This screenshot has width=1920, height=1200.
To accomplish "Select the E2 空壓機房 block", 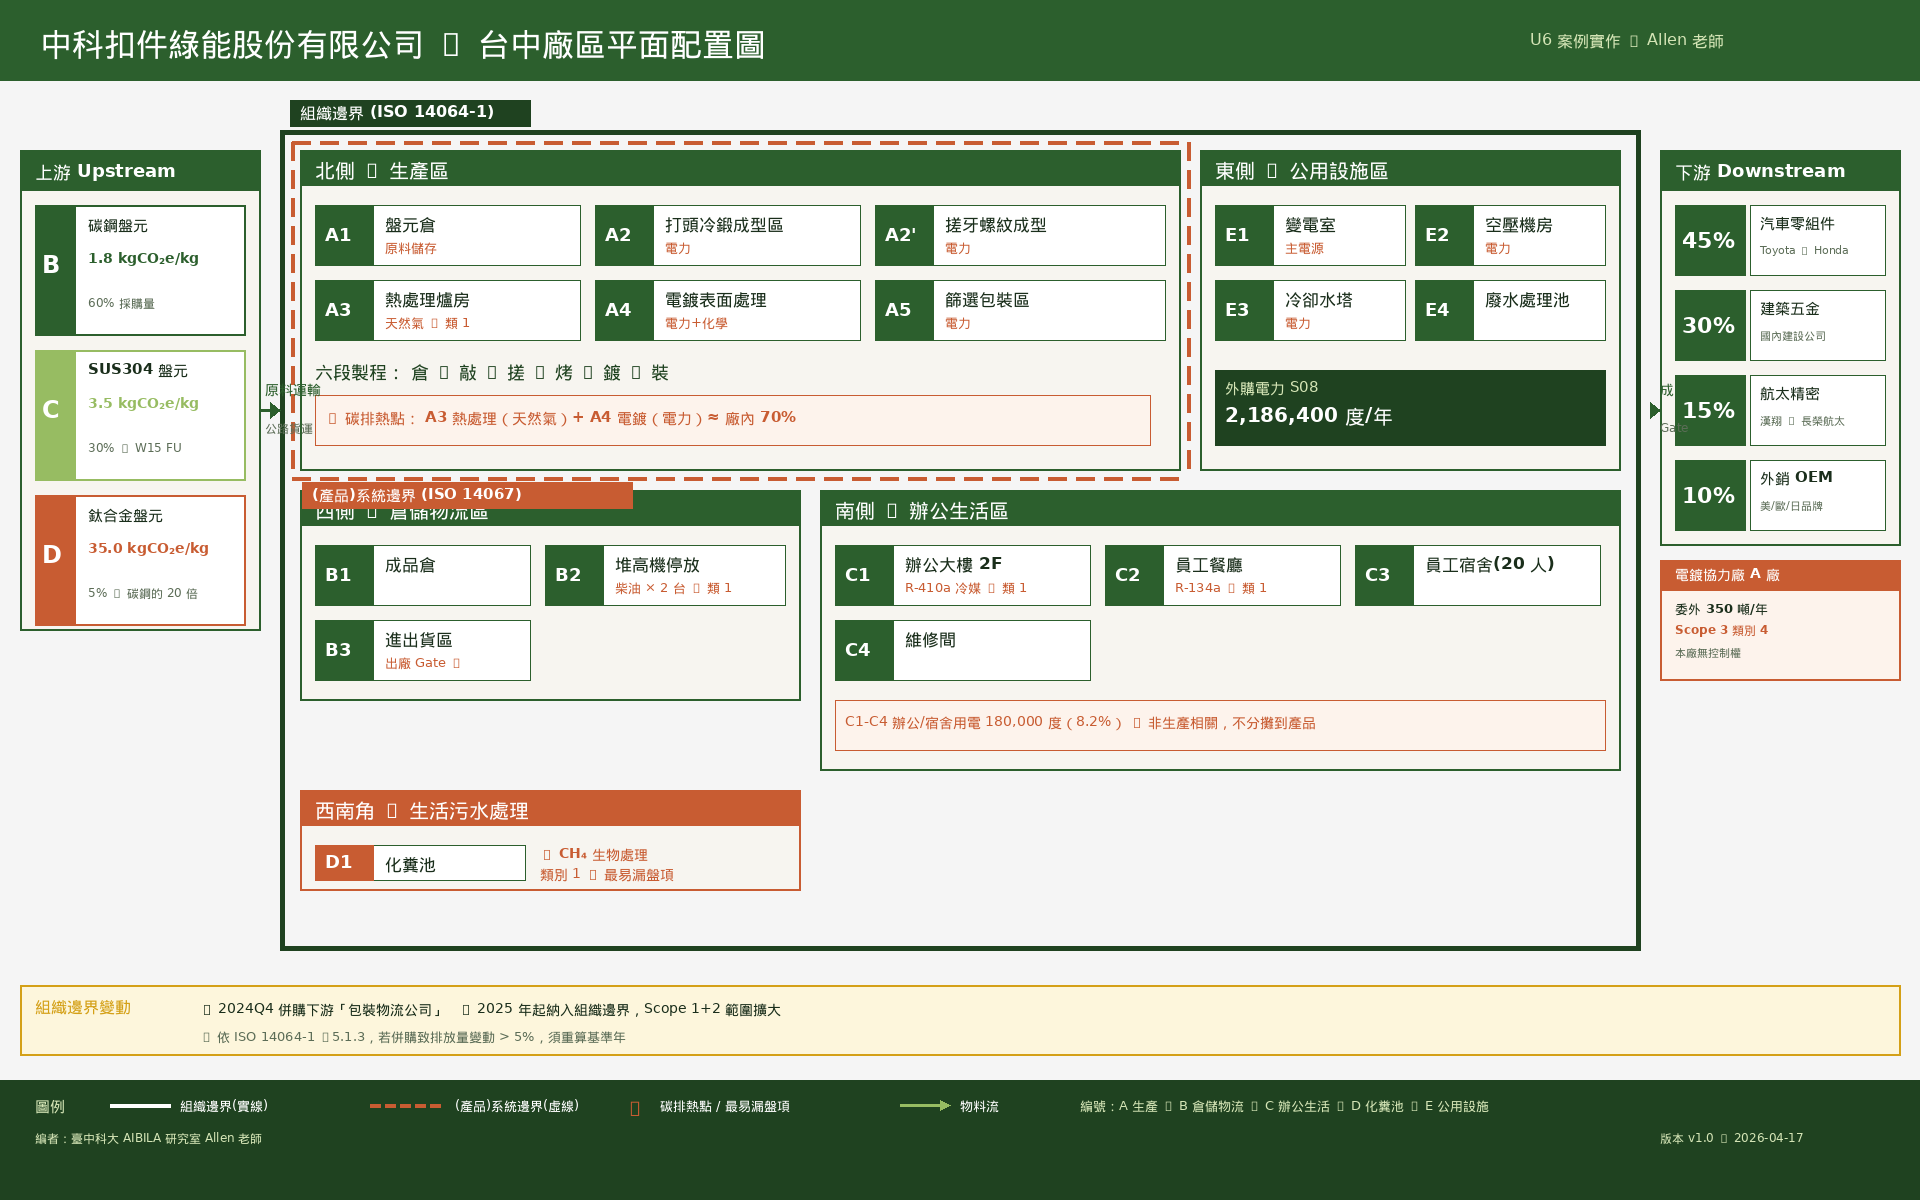I will (1510, 236).
